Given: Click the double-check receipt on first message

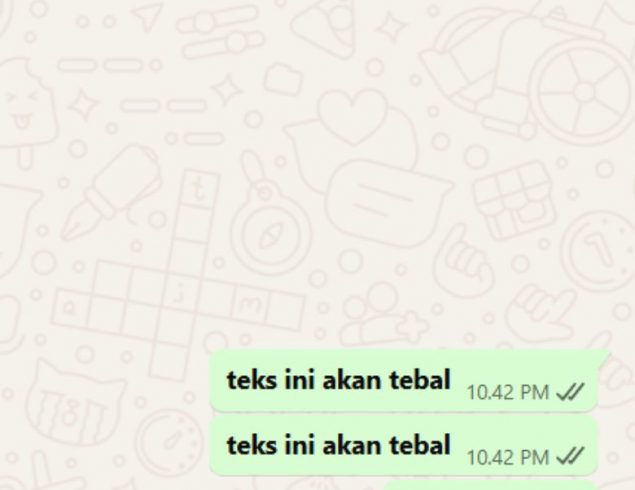Looking at the screenshot, I should 570,392.
